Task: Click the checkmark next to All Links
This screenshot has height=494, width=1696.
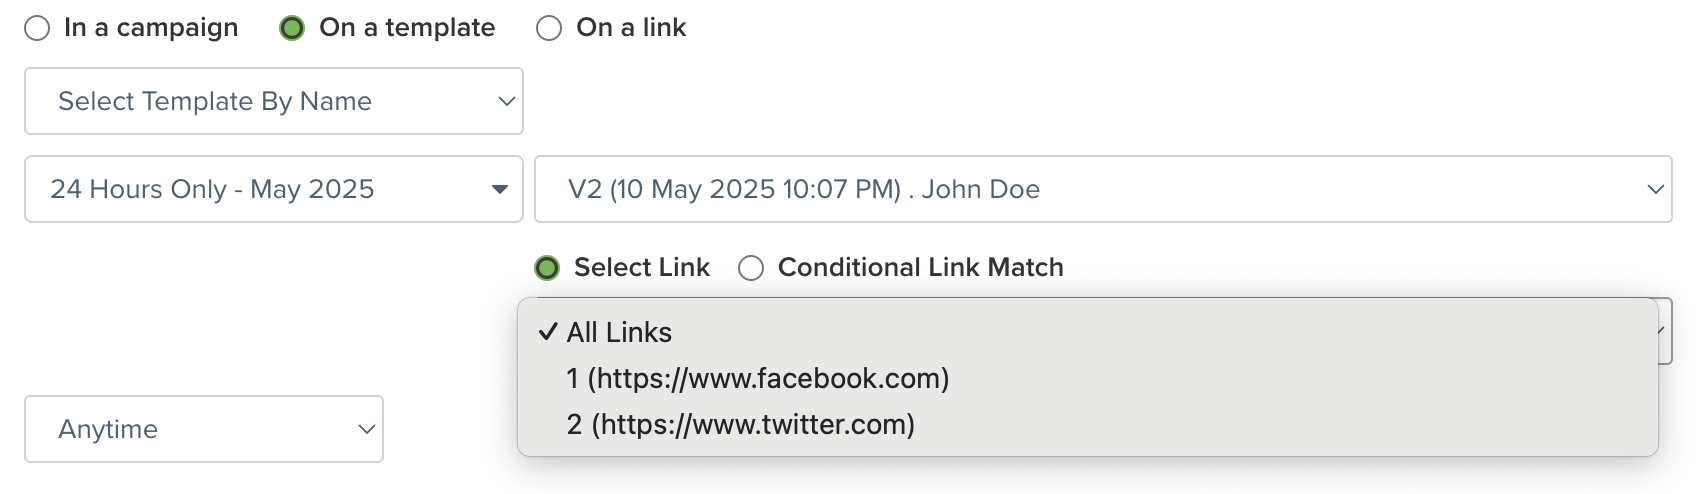Action: tap(547, 332)
